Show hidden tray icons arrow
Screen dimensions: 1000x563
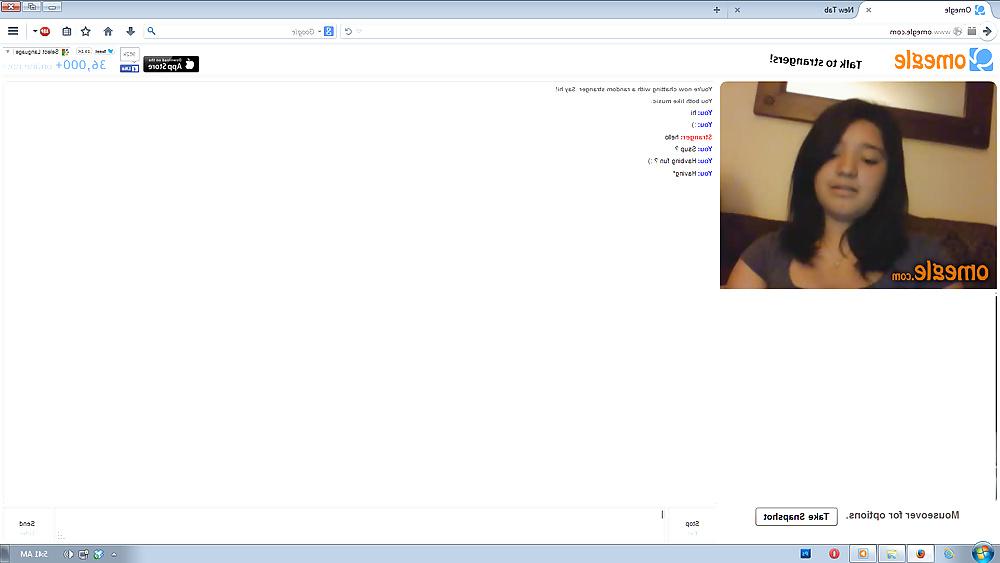click(x=114, y=555)
